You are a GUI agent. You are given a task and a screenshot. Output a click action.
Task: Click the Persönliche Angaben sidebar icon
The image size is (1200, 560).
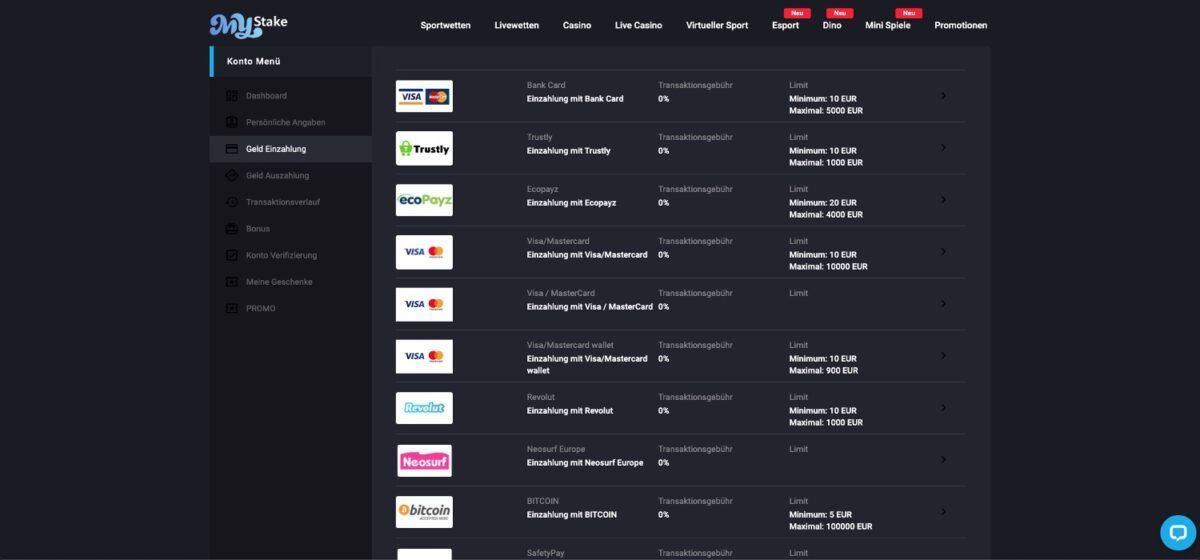point(232,122)
